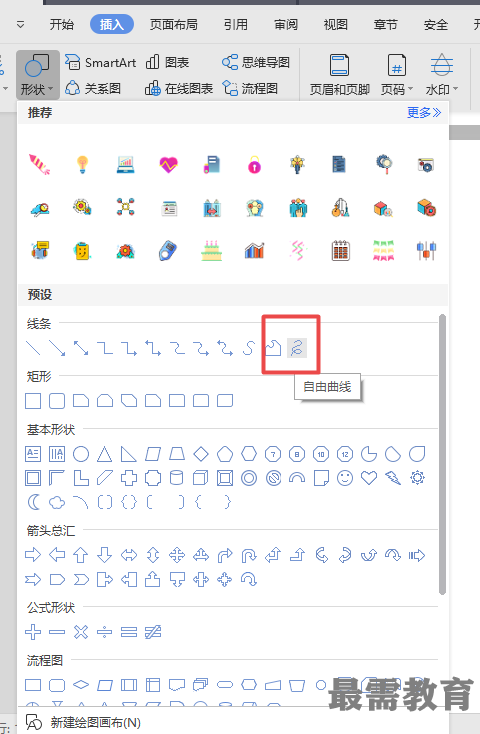Click 新建绘图画布(N) new drawing canvas
Screen dimensions: 480x734
click(x=84, y=722)
